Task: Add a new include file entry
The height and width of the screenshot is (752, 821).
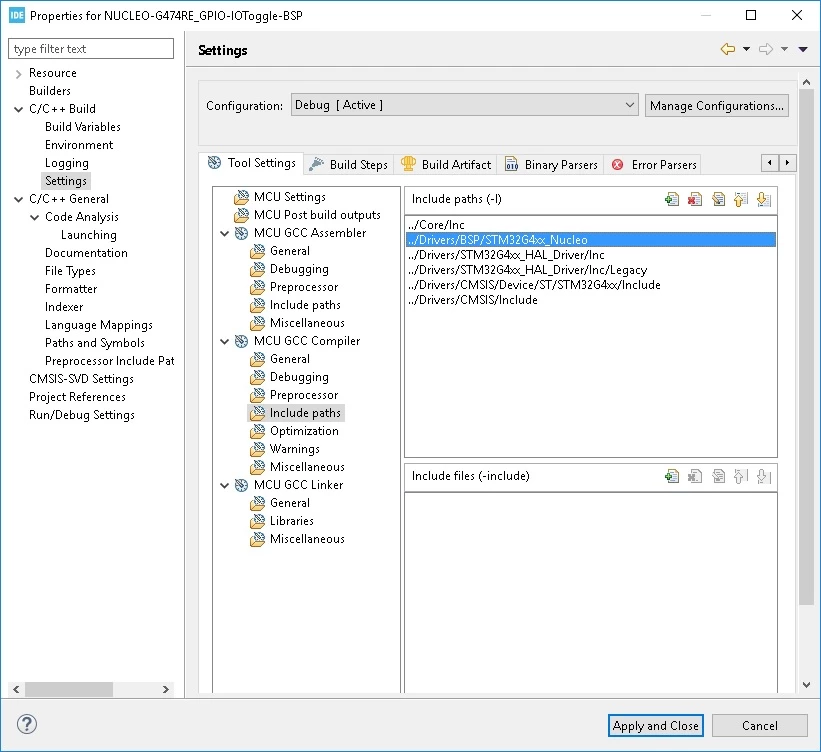Action: pyautogui.click(x=672, y=476)
